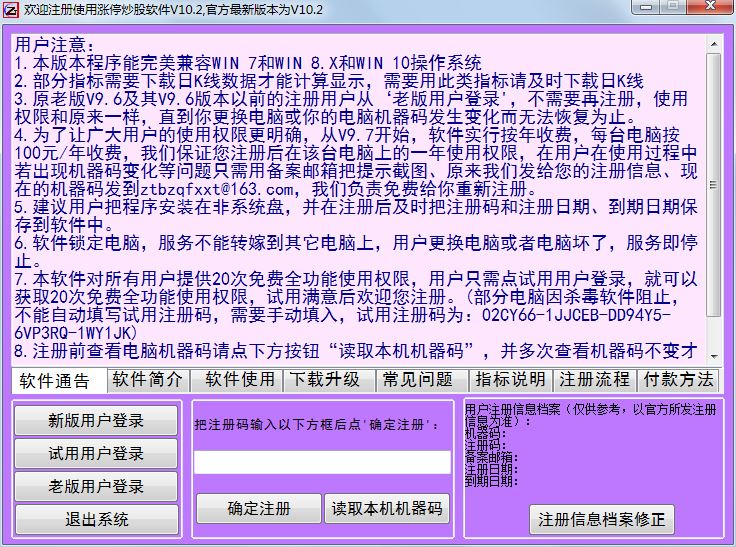Click the notice vertical scrollbar thumb
This screenshot has height=547, width=736.
click(714, 185)
